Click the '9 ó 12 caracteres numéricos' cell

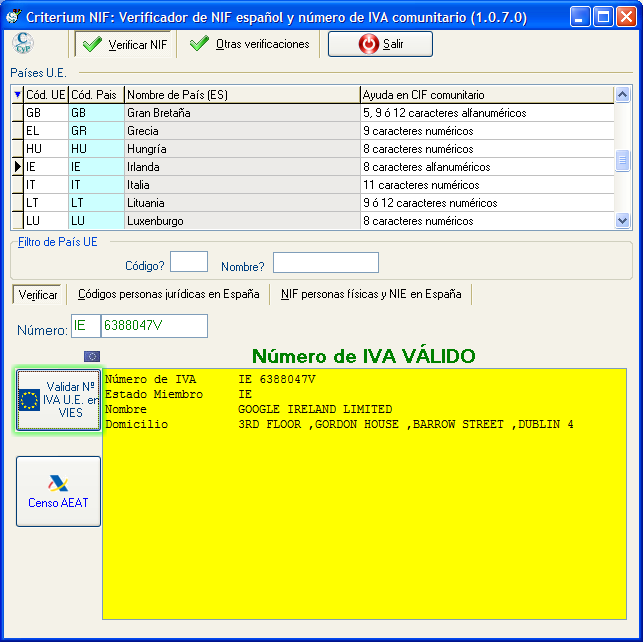(487, 203)
